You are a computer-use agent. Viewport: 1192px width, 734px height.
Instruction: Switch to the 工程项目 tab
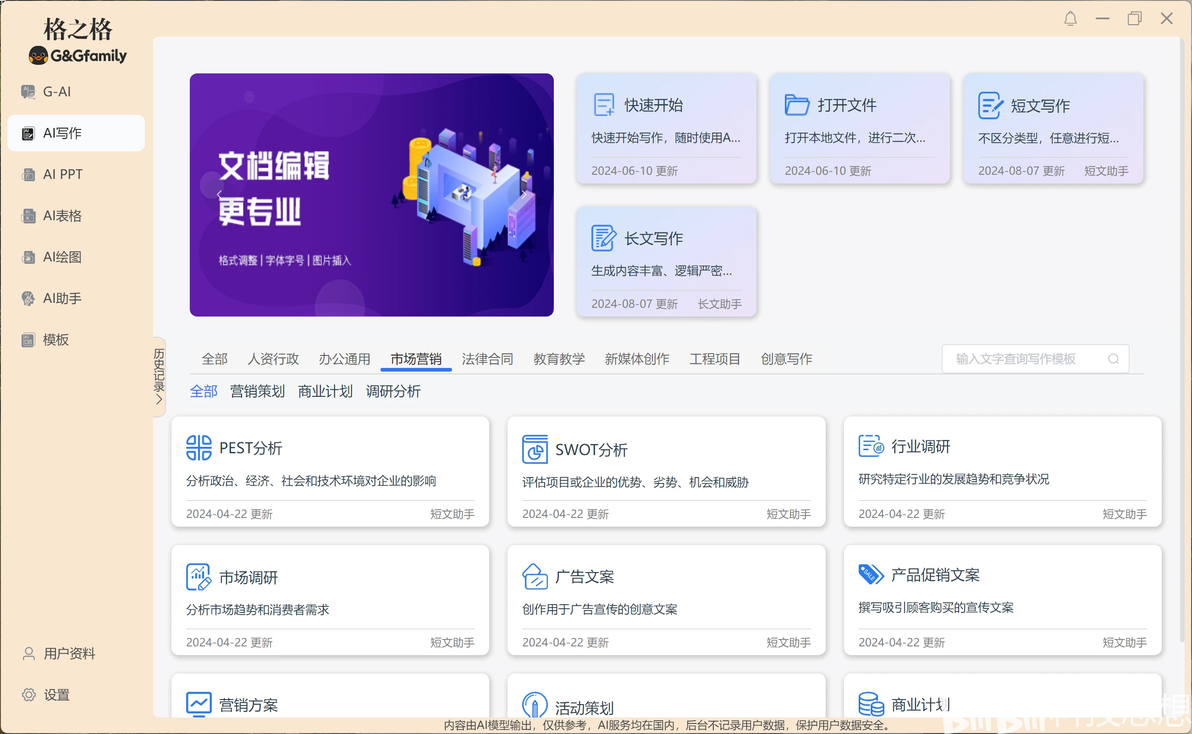point(715,359)
